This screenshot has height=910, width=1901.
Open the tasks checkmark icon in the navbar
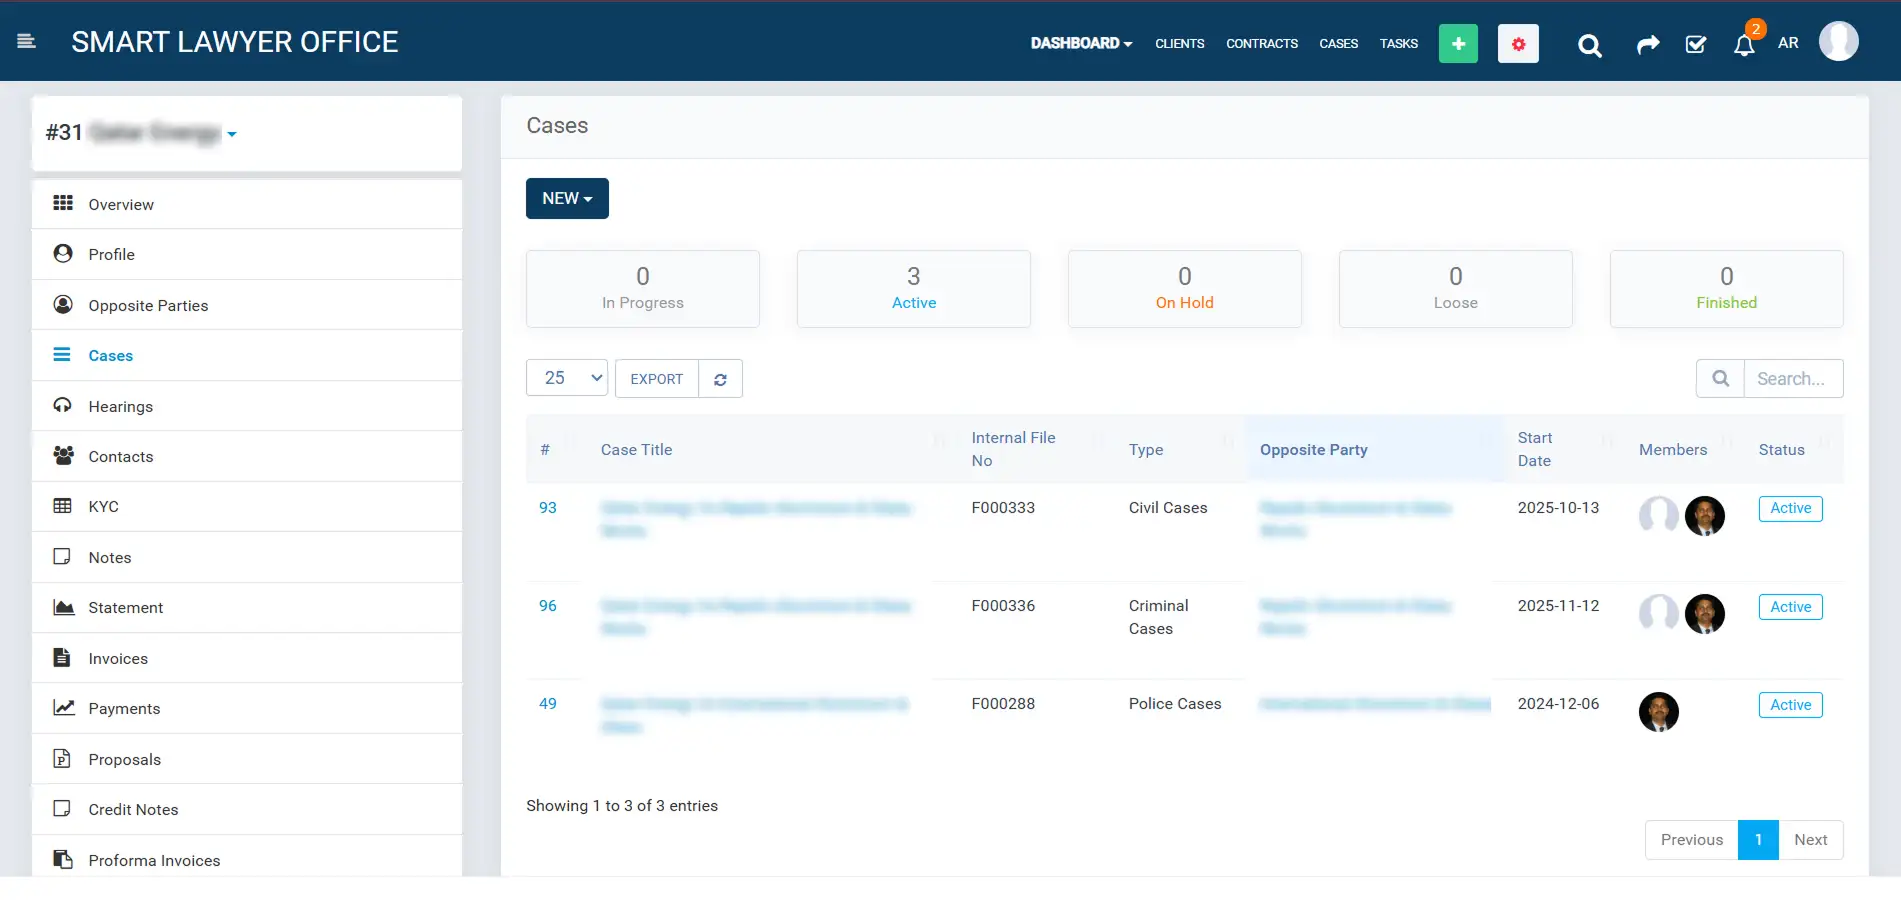pos(1695,45)
